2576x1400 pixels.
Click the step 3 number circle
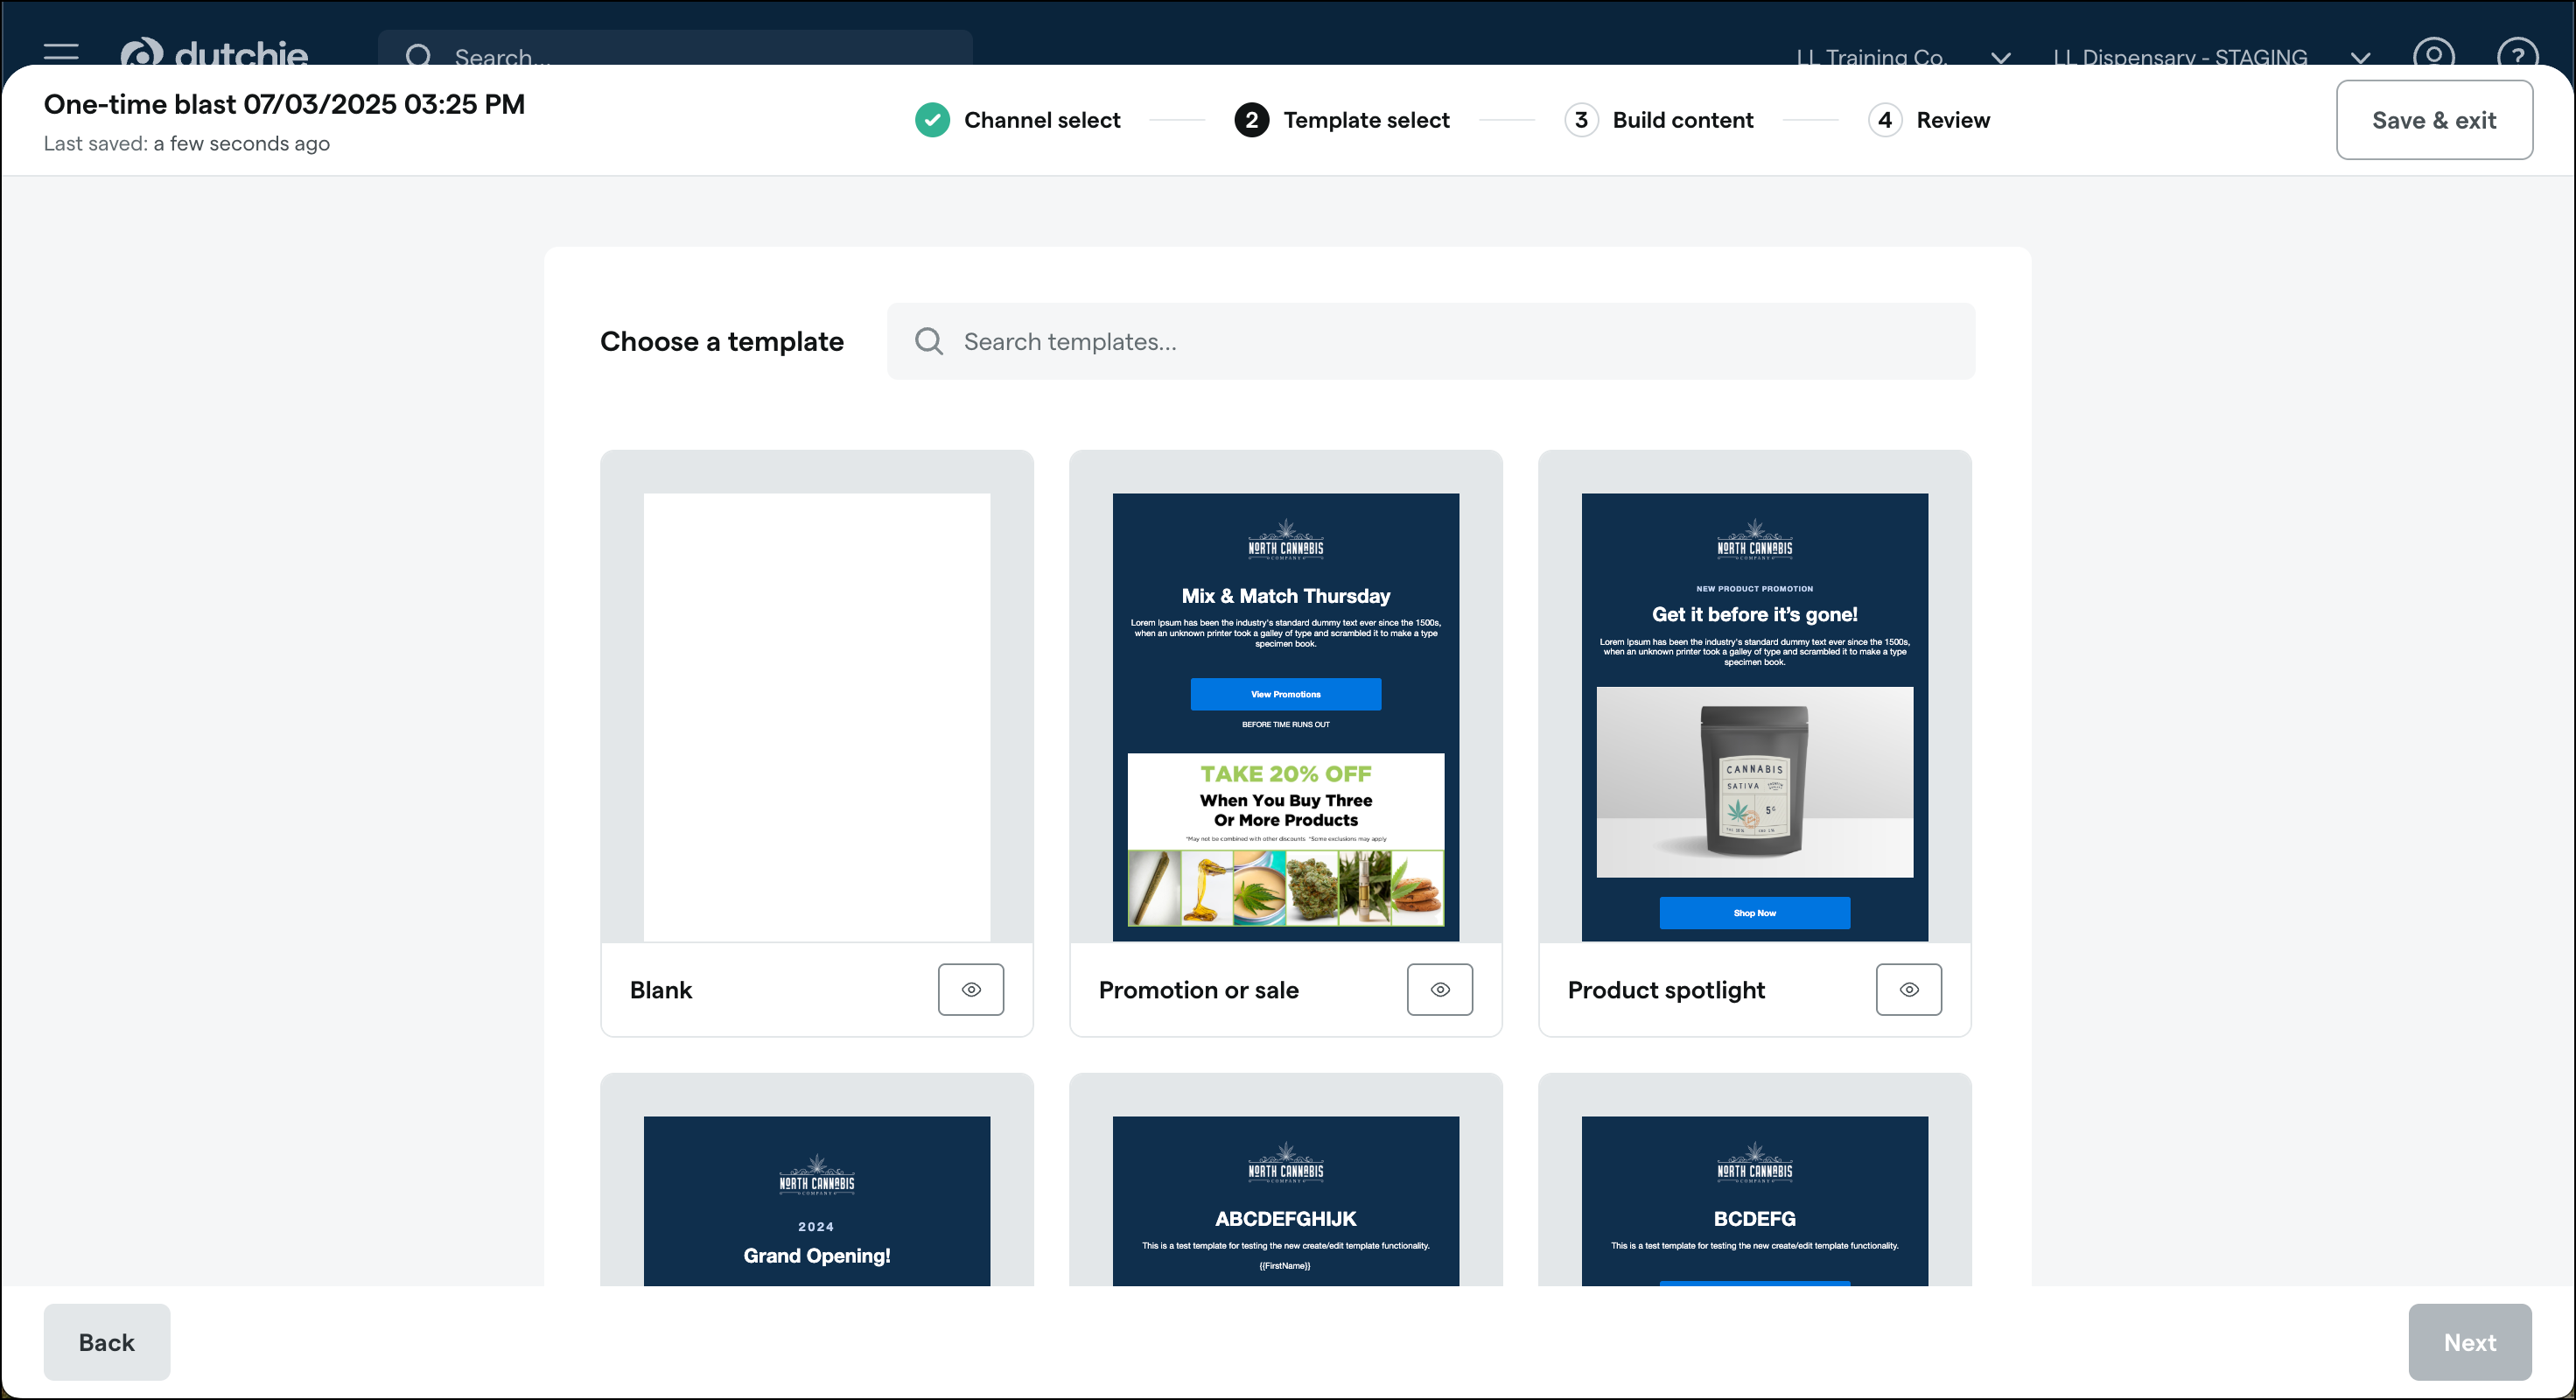[1581, 120]
